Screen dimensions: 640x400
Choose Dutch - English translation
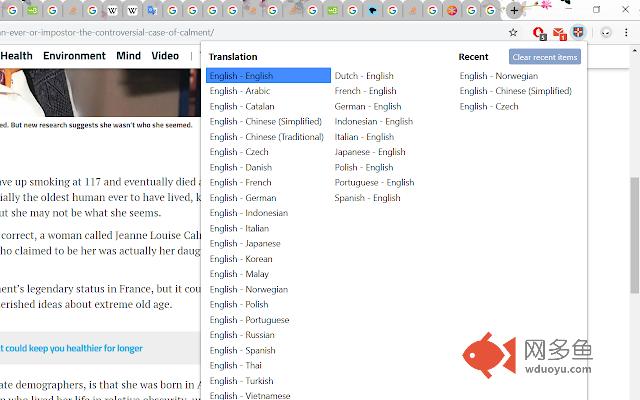(364, 76)
